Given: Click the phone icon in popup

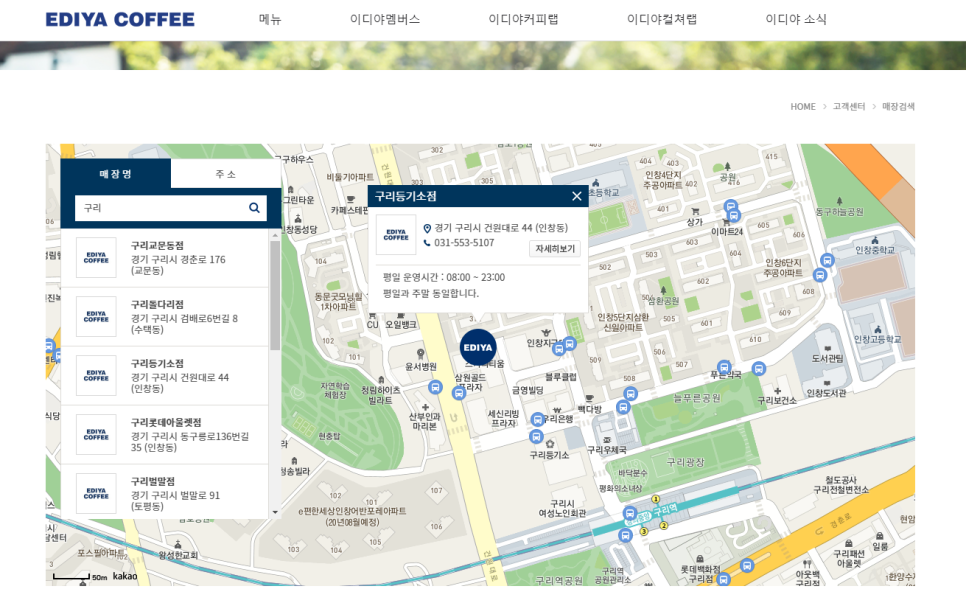Looking at the screenshot, I should pos(427,243).
